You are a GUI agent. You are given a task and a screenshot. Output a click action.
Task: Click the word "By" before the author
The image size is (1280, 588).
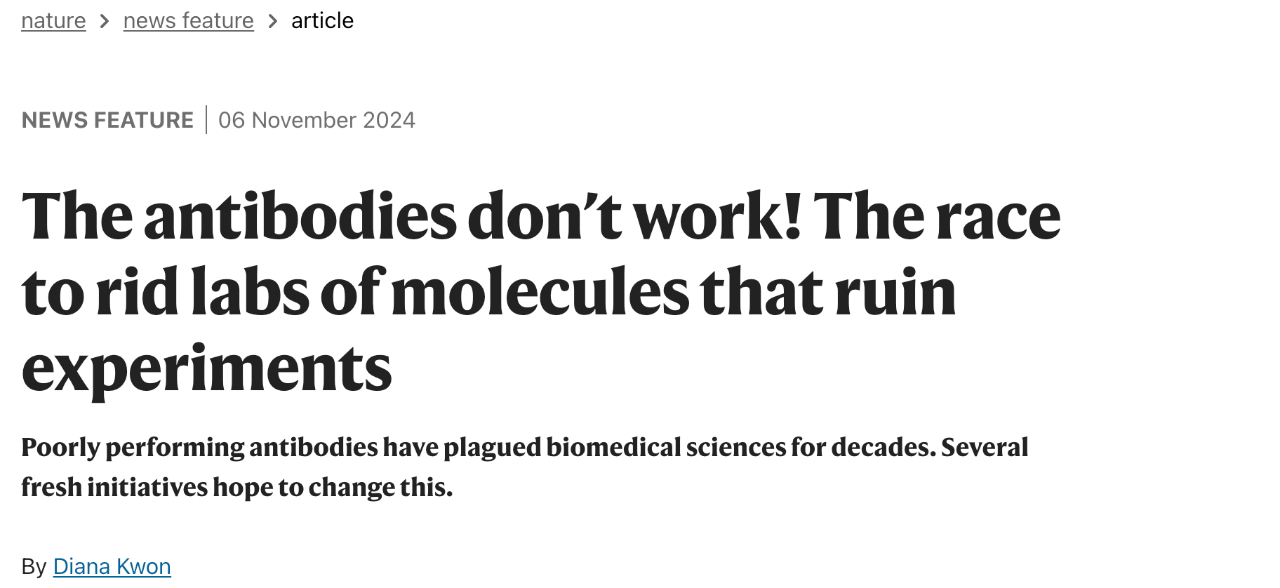[33, 567]
